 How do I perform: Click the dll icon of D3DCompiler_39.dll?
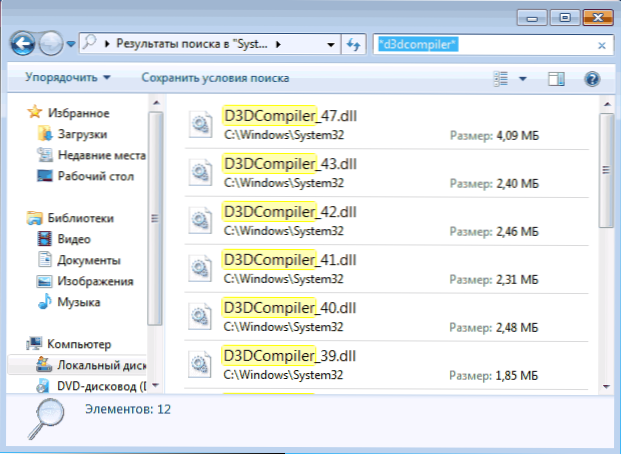click(200, 364)
